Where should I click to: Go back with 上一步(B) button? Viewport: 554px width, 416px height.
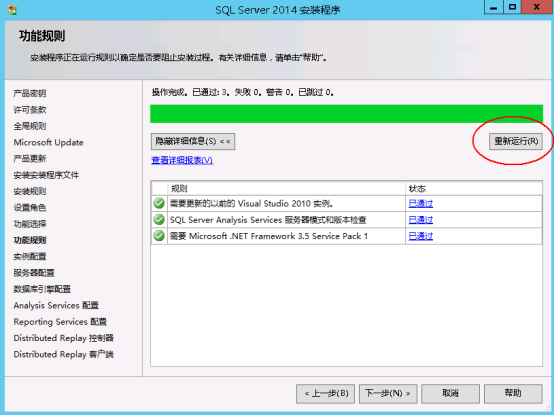(326, 393)
